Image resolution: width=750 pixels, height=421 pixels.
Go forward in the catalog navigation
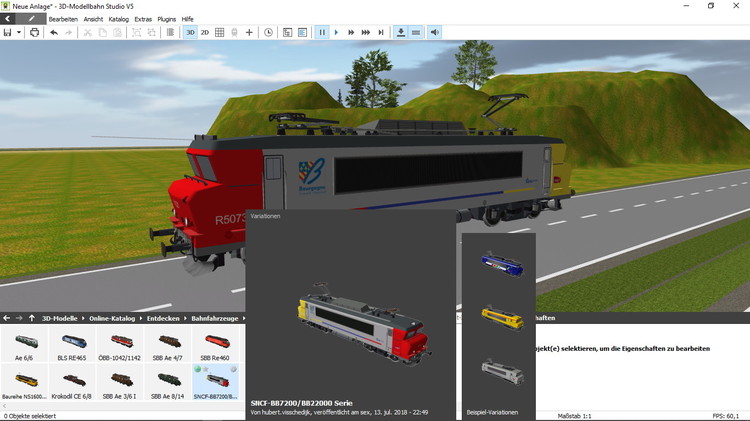click(x=19, y=318)
